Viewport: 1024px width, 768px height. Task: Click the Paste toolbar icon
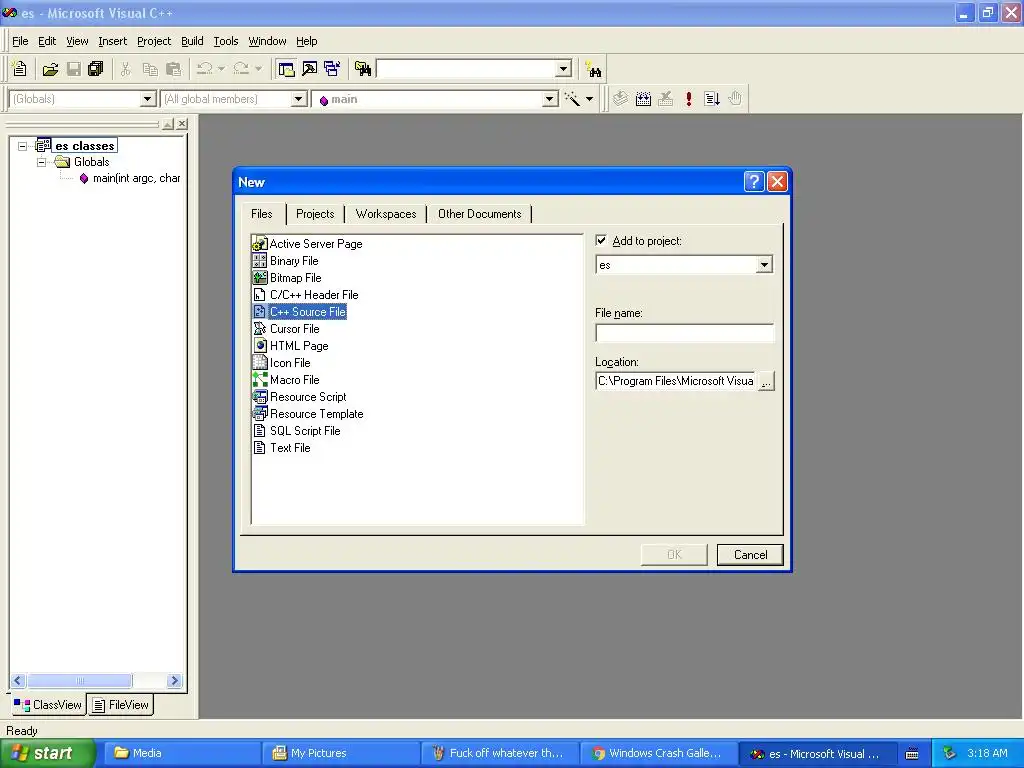(x=174, y=69)
